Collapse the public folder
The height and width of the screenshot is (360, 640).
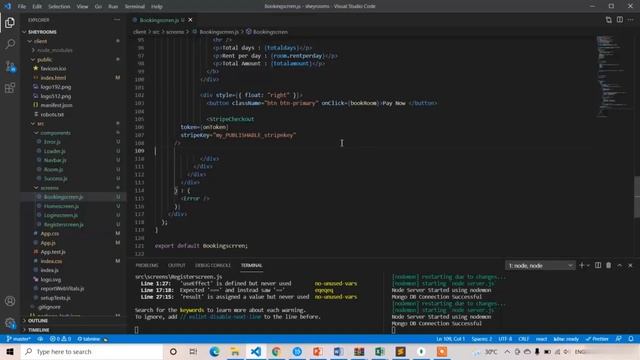73,59
